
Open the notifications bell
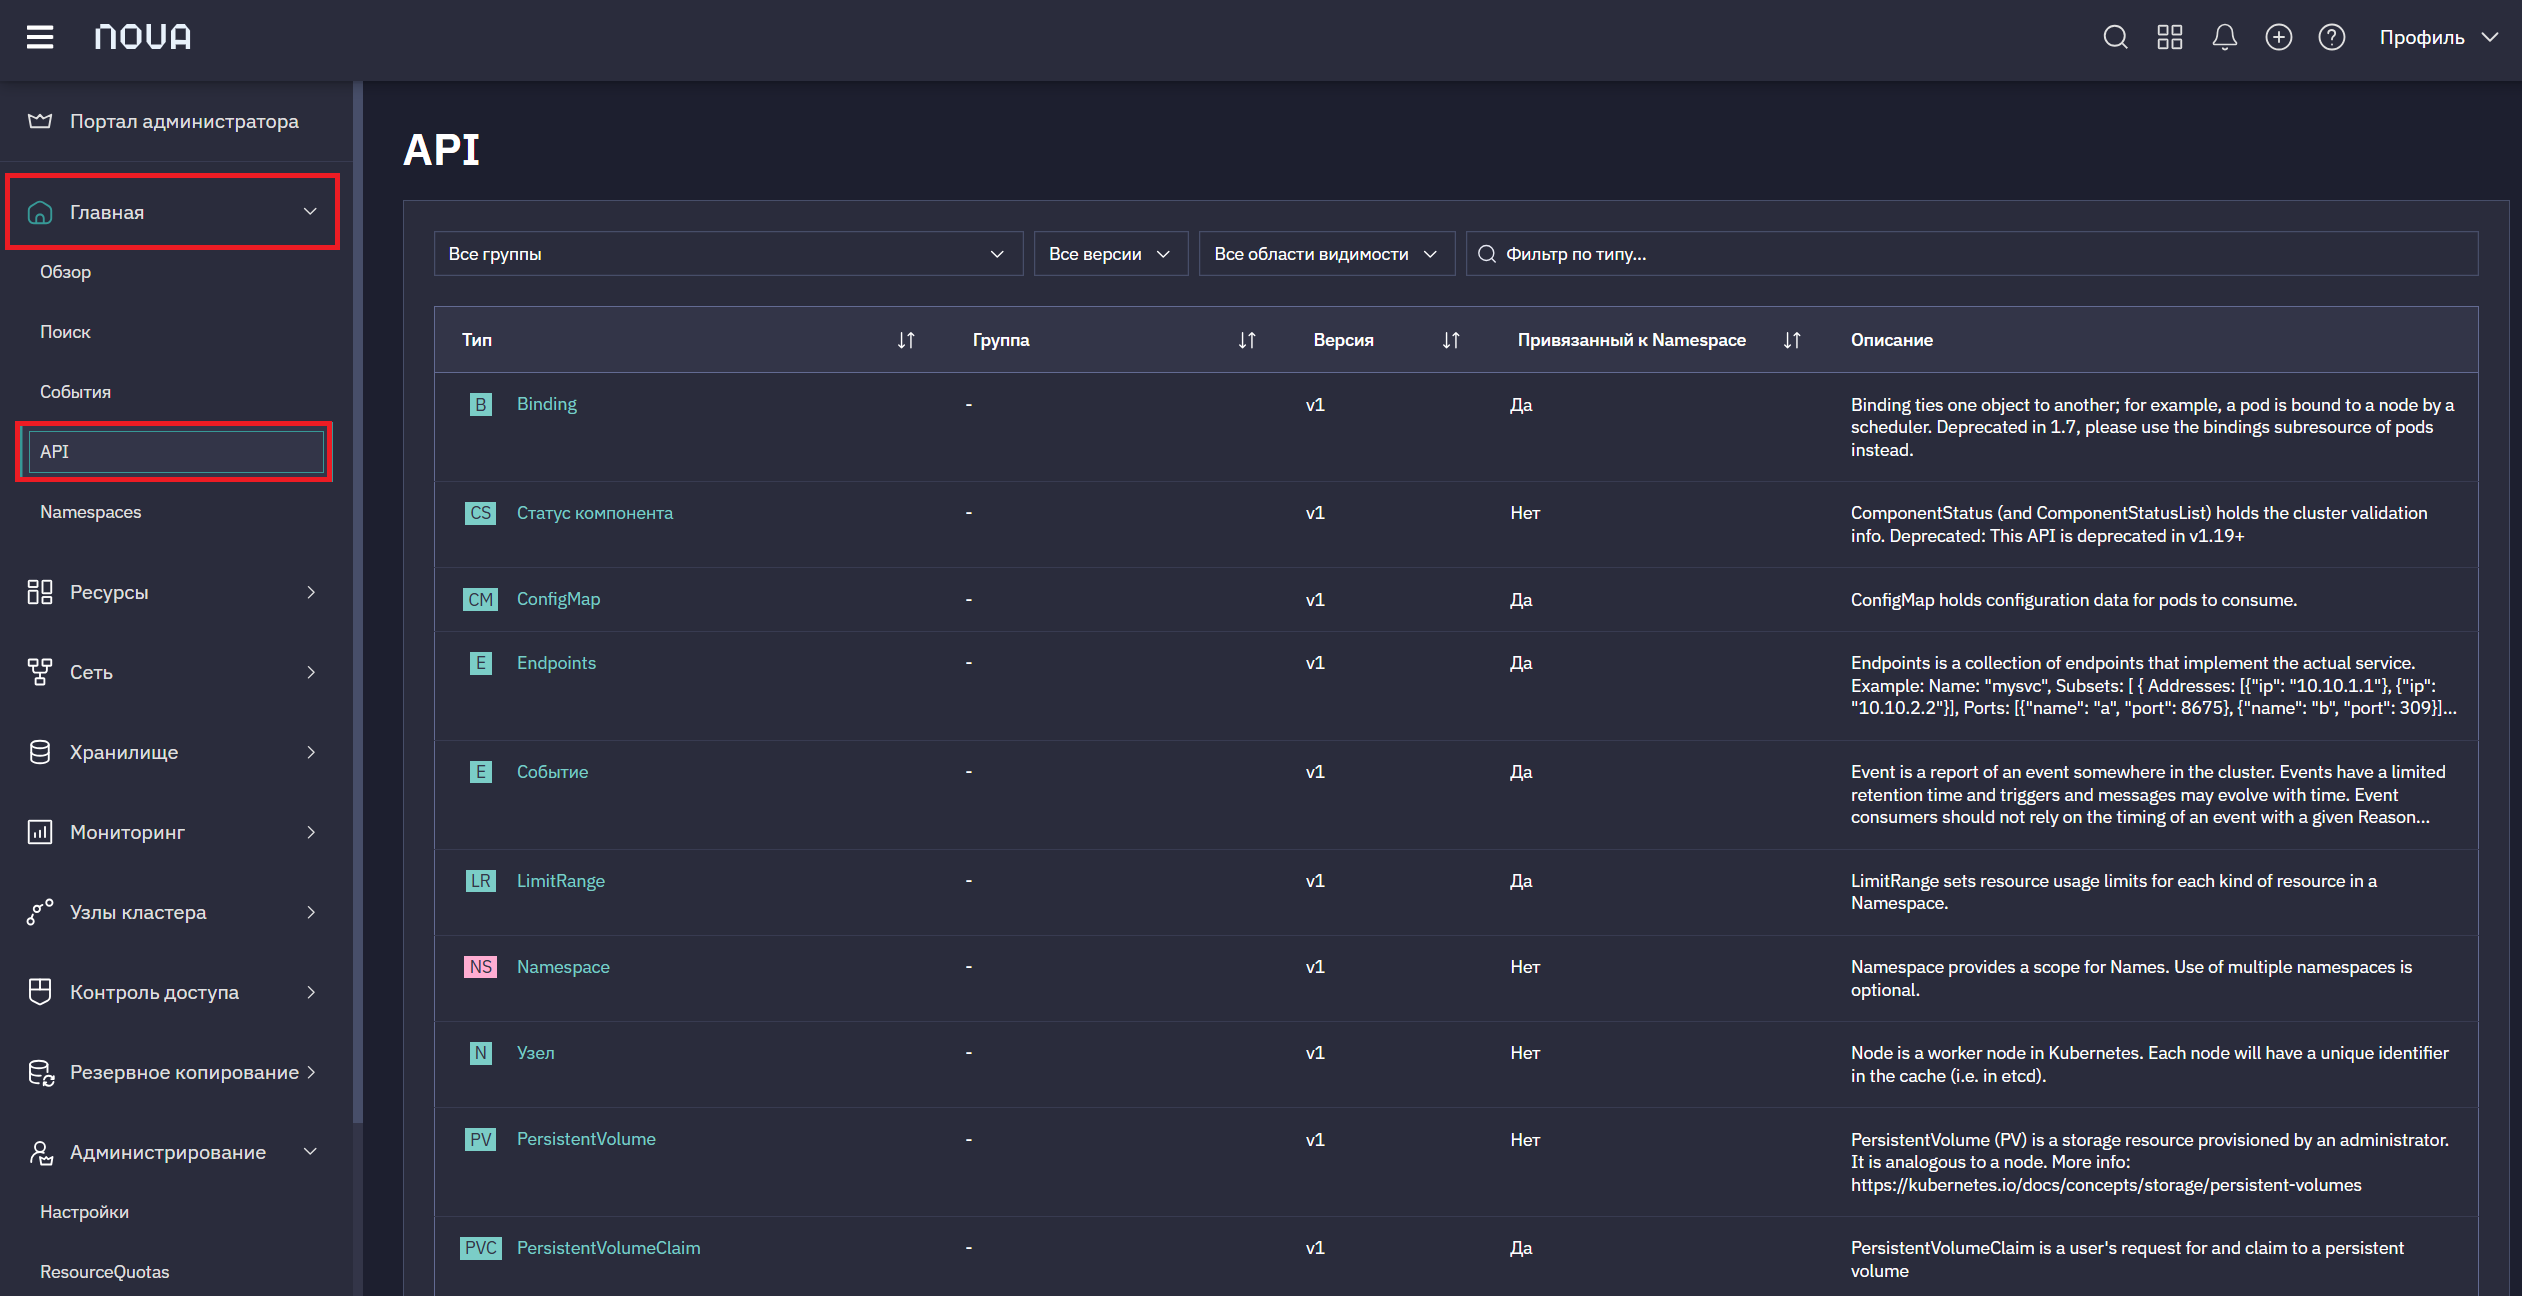click(x=2224, y=37)
